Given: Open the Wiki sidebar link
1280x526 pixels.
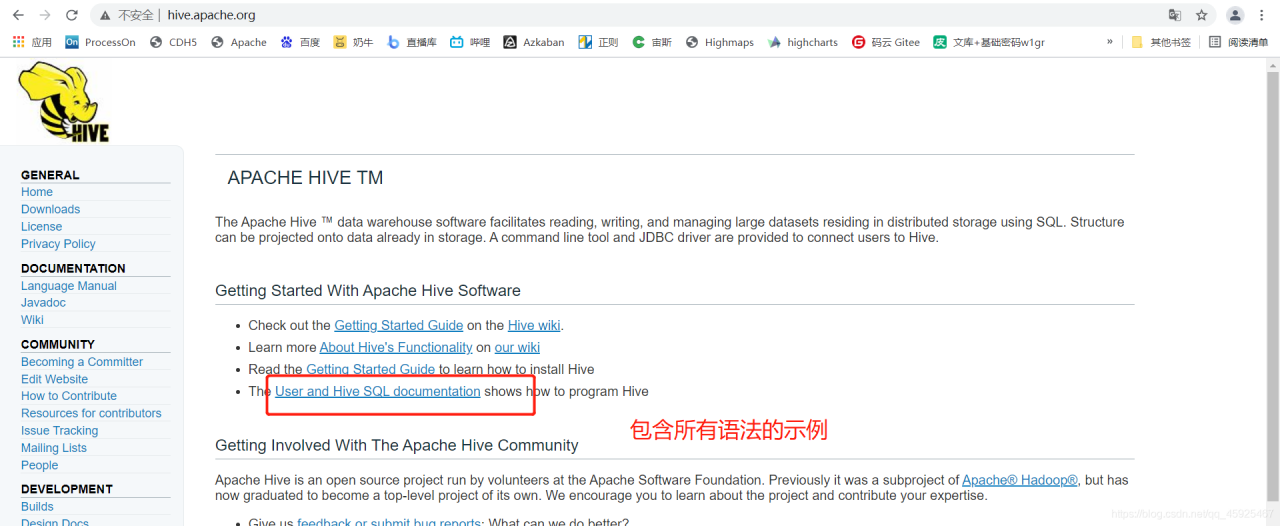Looking at the screenshot, I should [32, 320].
